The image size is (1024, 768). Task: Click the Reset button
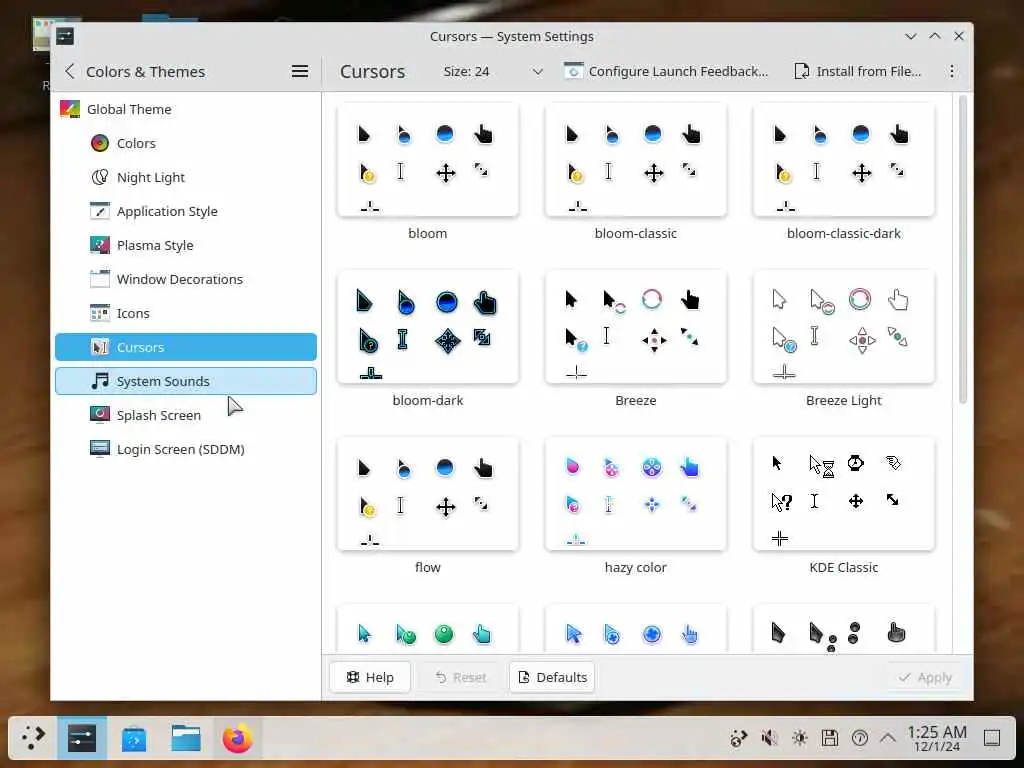(x=461, y=677)
